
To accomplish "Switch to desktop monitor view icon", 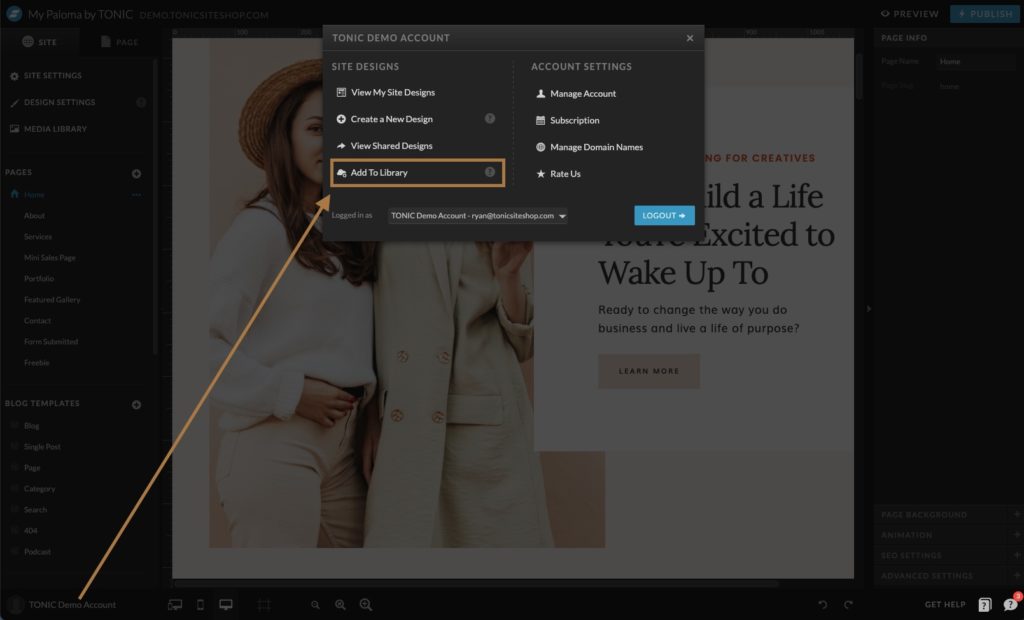I will (x=226, y=605).
